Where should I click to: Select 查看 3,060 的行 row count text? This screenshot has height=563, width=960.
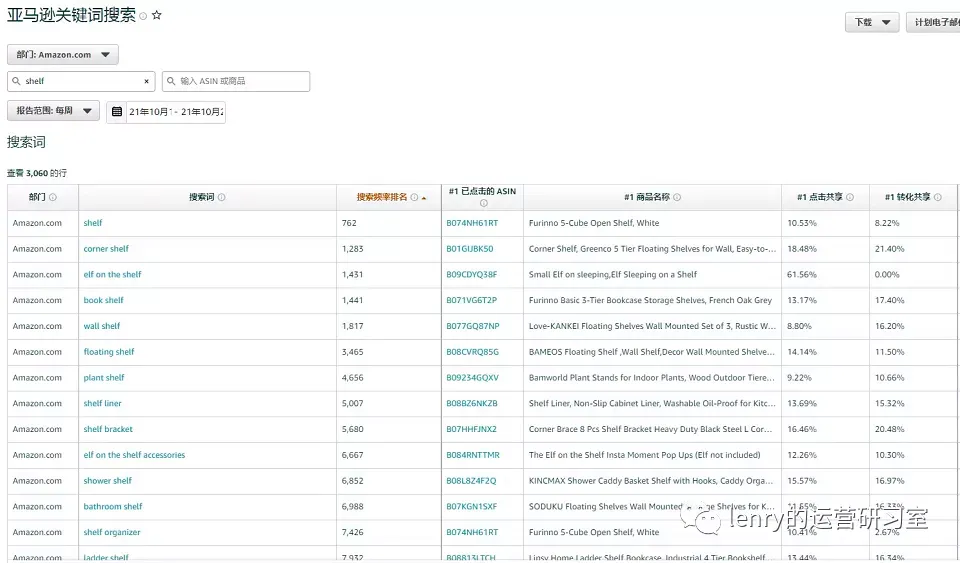click(x=37, y=173)
